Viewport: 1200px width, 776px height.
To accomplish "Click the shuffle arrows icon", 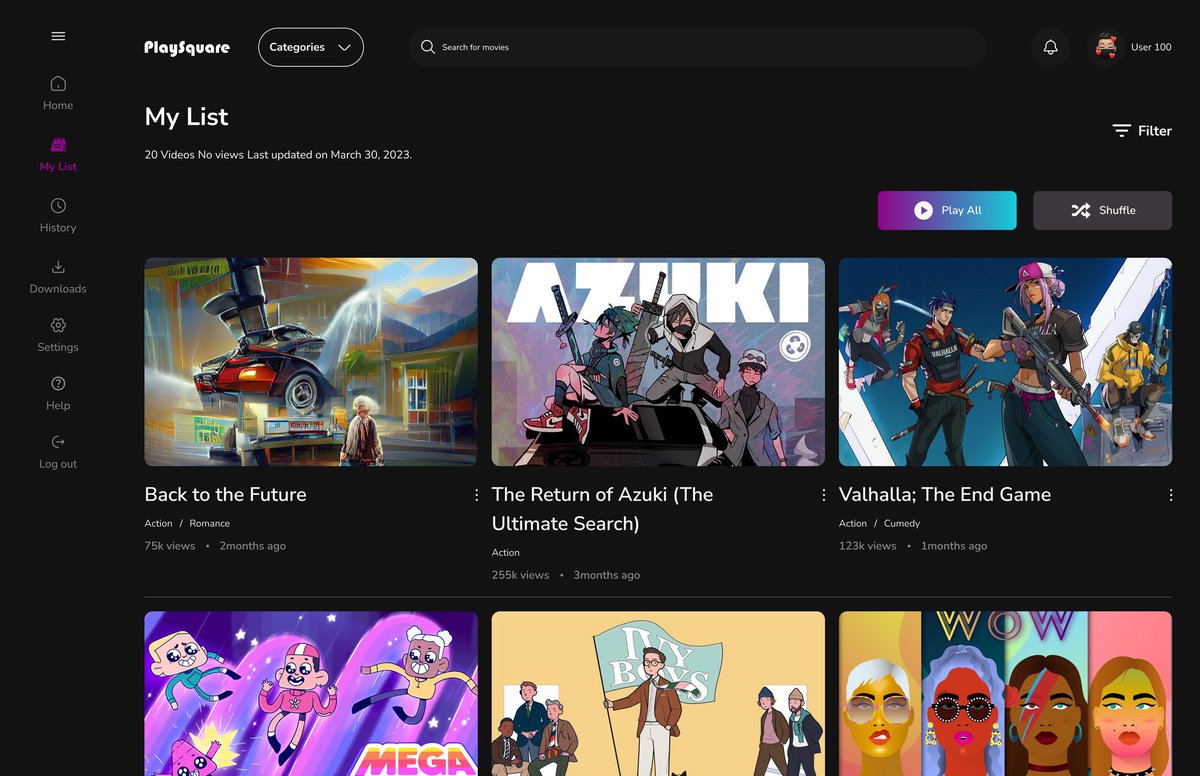I will tap(1080, 210).
